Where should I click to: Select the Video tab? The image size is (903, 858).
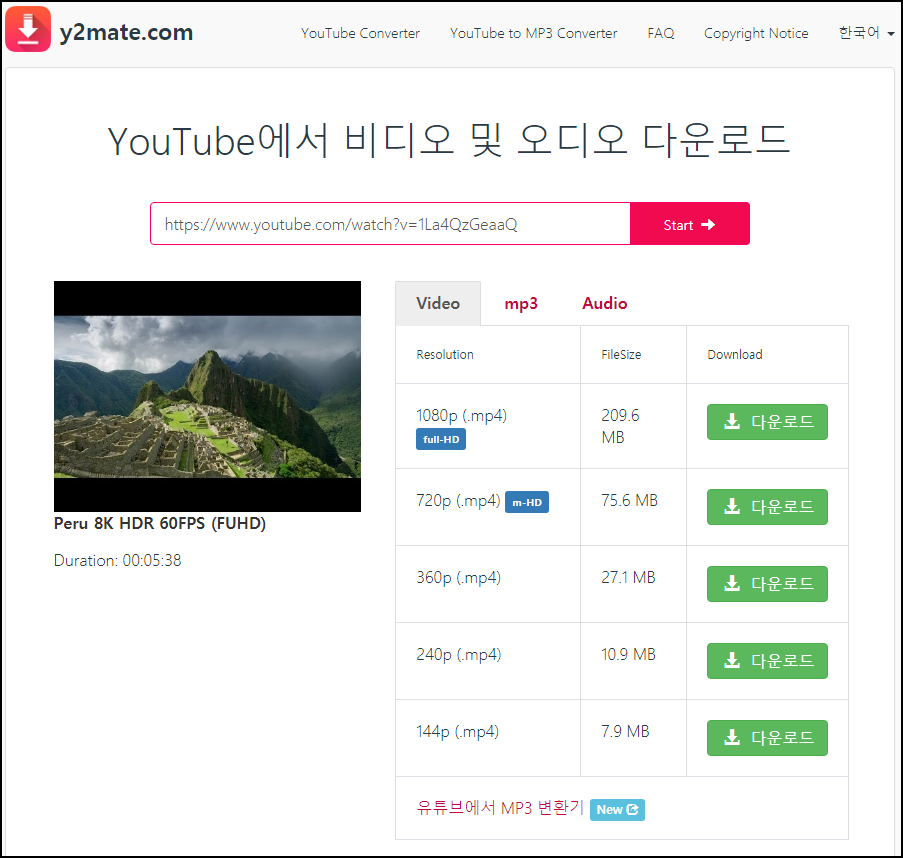click(x=438, y=303)
